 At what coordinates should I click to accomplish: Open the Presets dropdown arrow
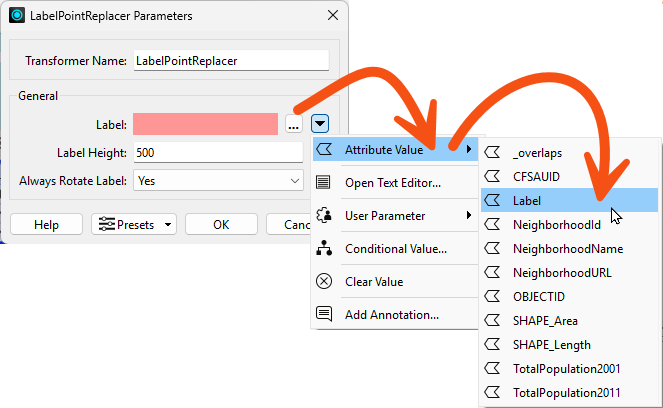(x=168, y=225)
